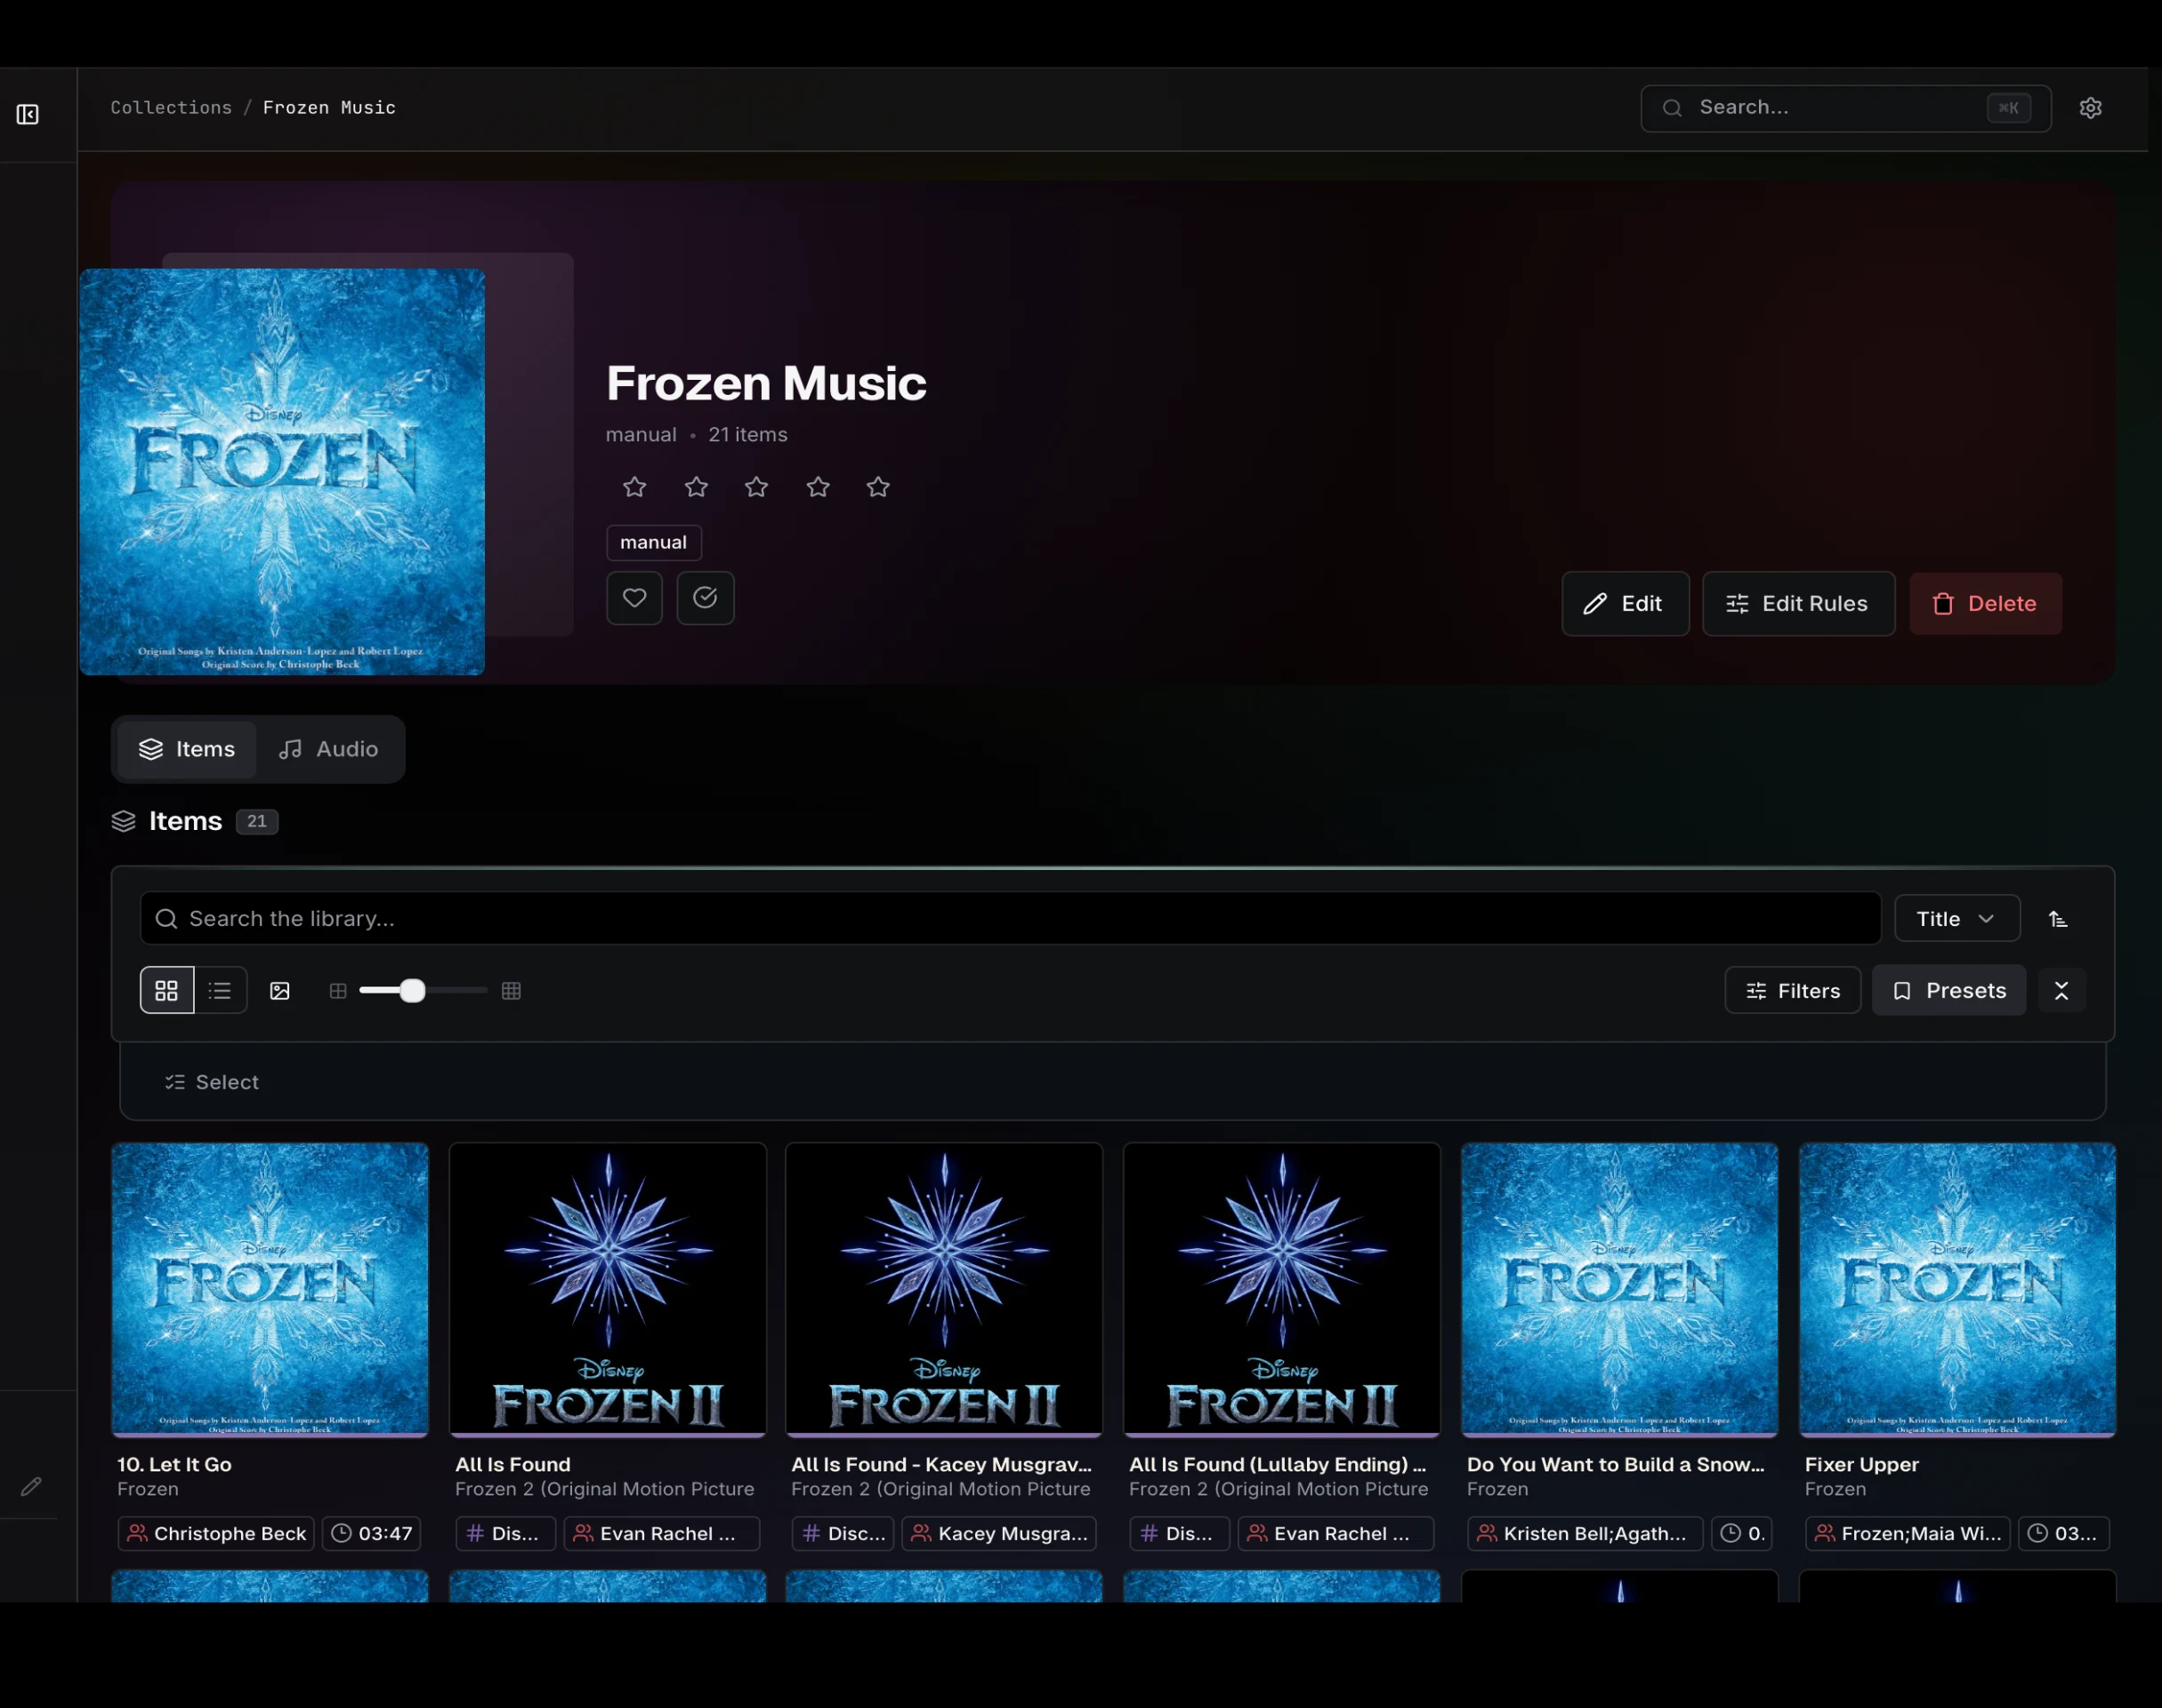Click the small grid size icon
The width and height of the screenshot is (2162, 1708).
click(x=338, y=990)
